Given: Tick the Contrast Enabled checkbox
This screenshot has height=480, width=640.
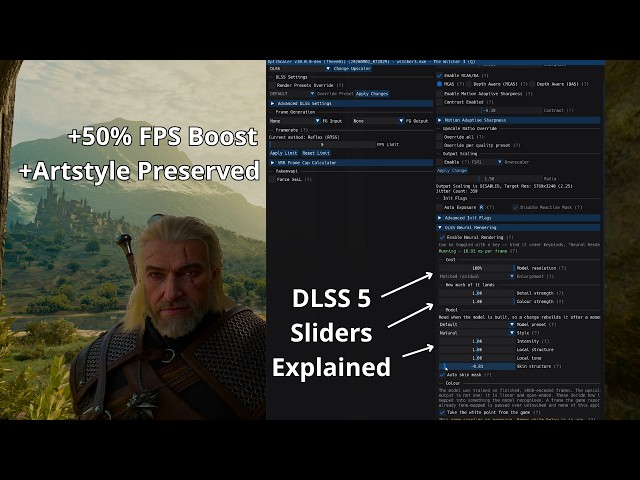Looking at the screenshot, I should 439,102.
